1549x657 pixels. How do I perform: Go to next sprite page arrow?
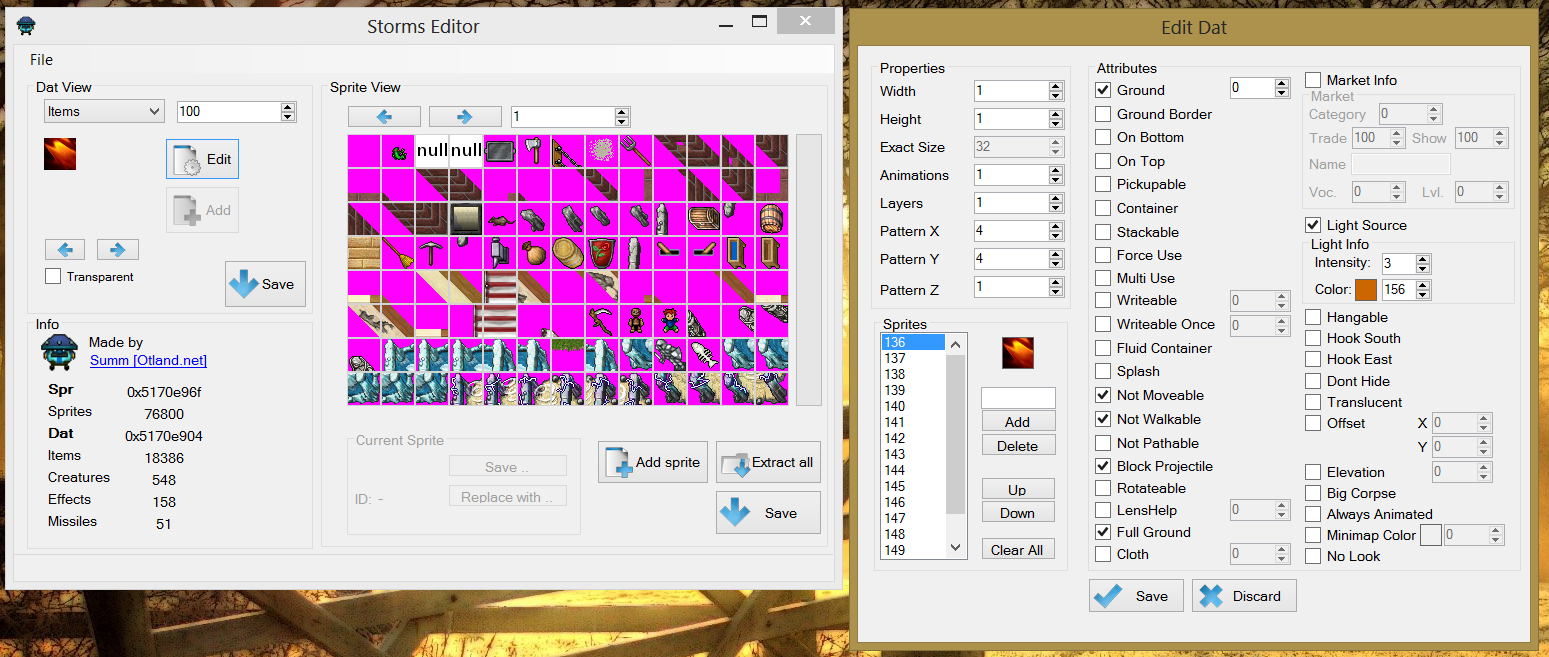[464, 116]
